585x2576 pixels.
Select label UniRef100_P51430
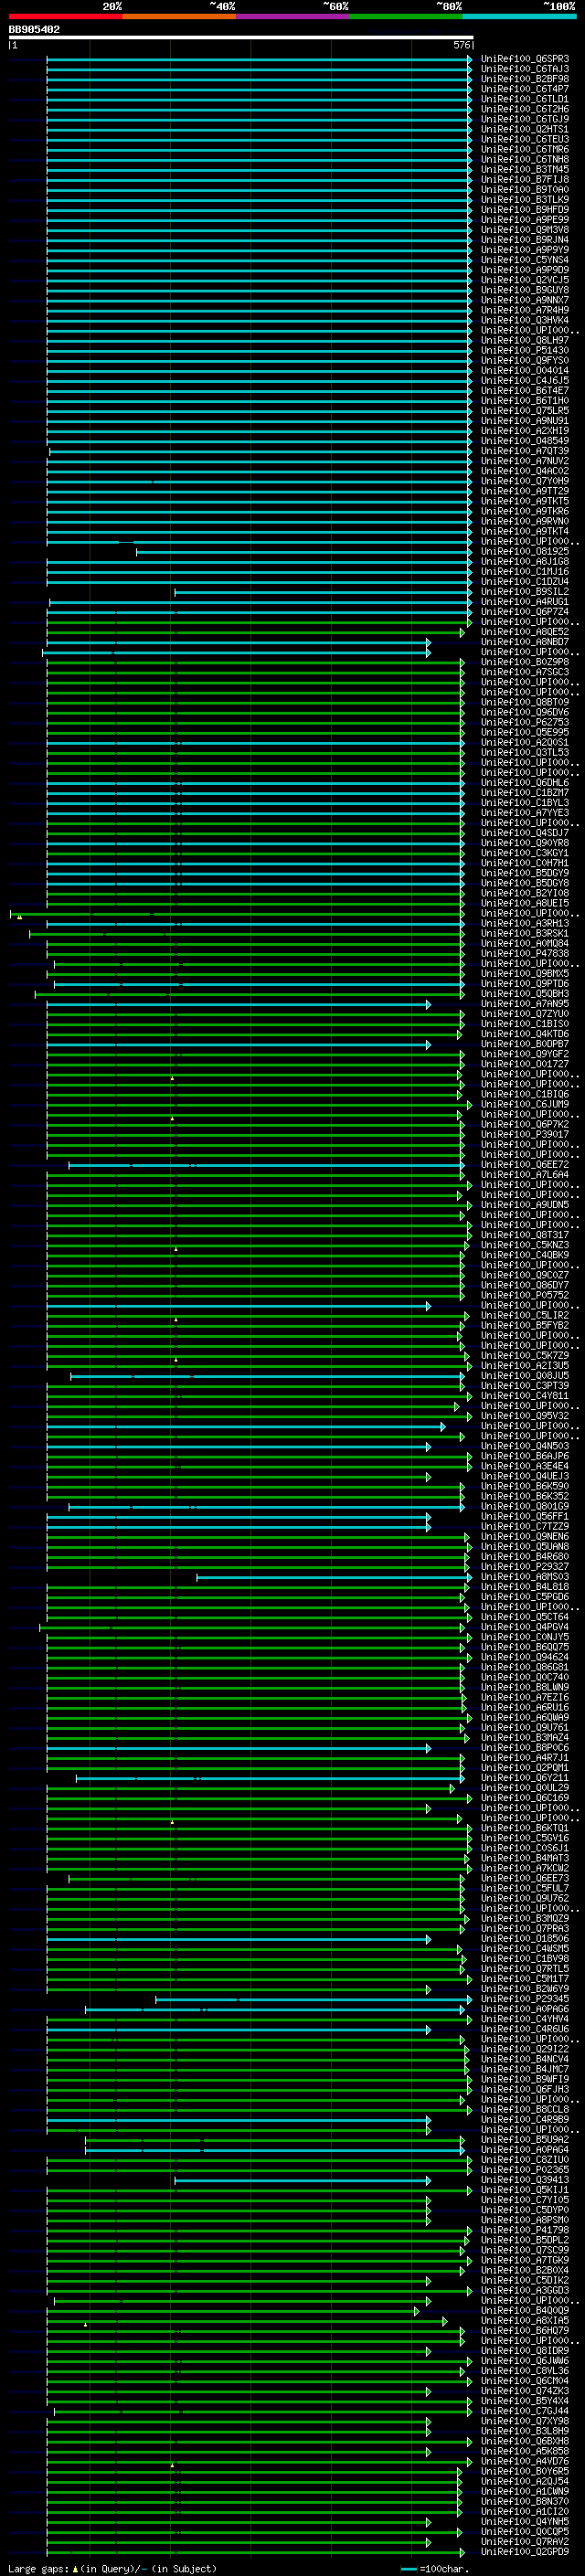(x=525, y=351)
